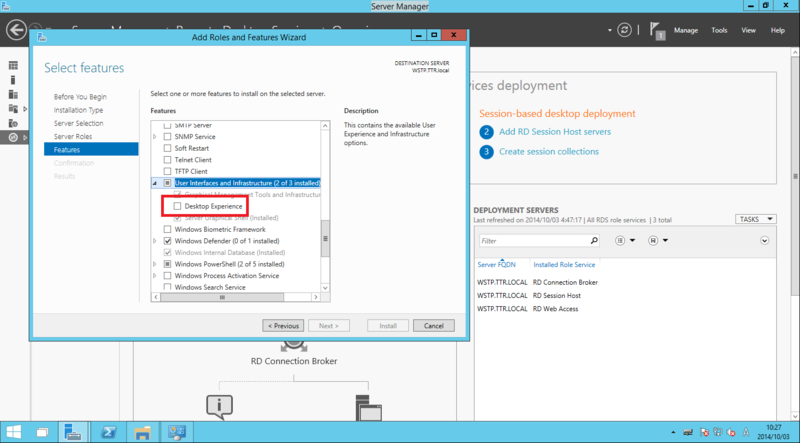Image resolution: width=800 pixels, height=443 pixels.
Task: Open the View menu
Action: 748,30
